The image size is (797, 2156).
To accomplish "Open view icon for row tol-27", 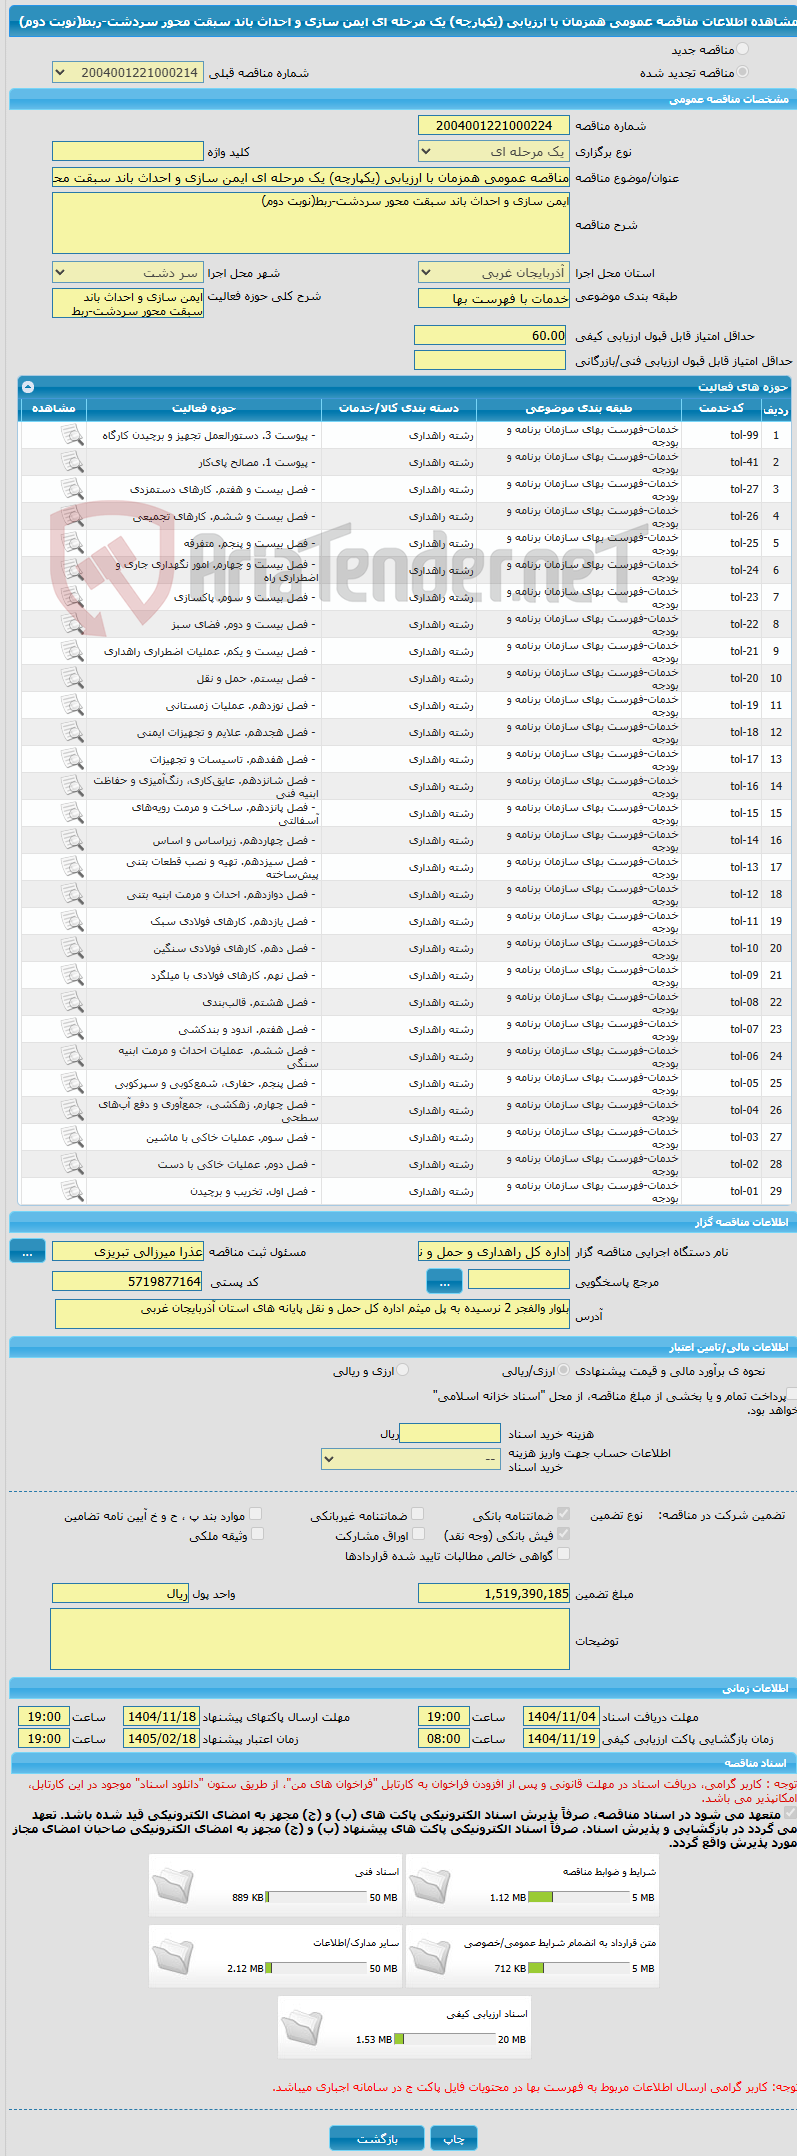I will pyautogui.click(x=71, y=489).
